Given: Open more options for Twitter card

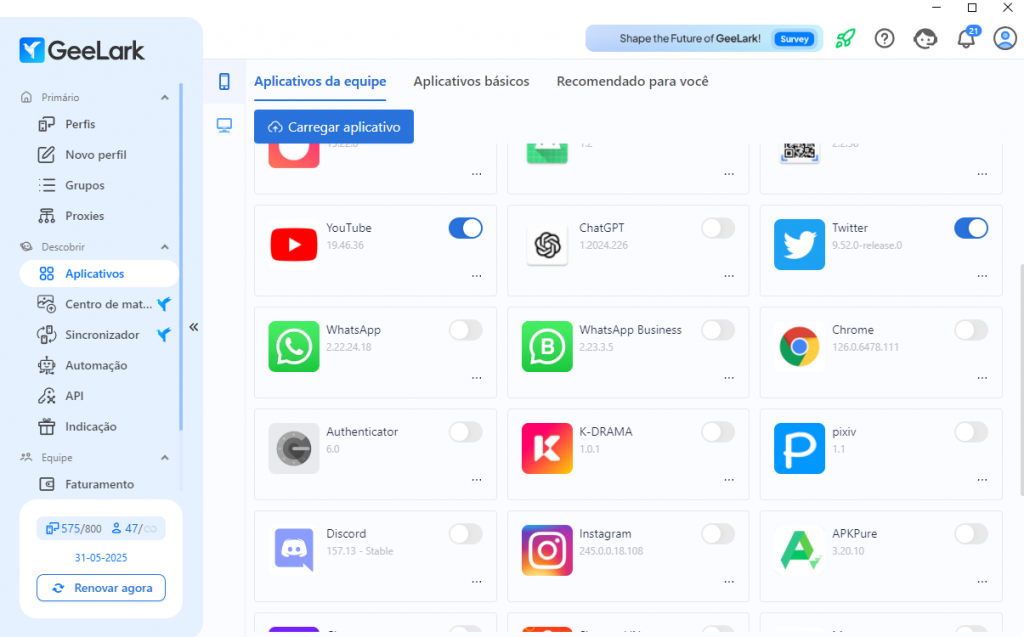Looking at the screenshot, I should coord(982,276).
